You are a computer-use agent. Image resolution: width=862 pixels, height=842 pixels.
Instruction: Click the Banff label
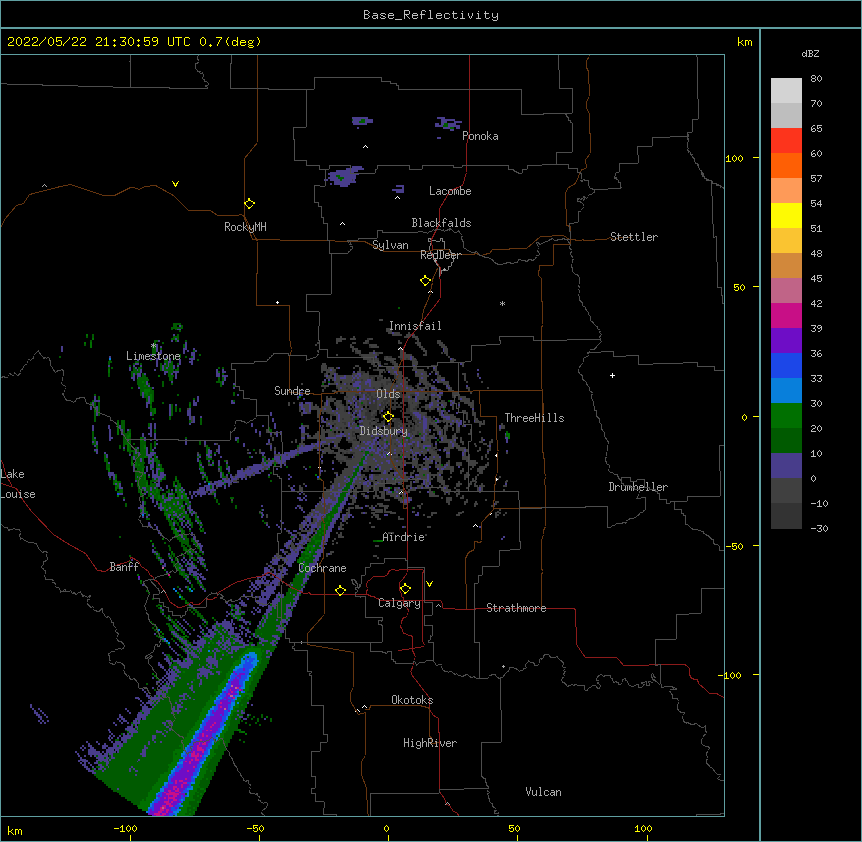pyautogui.click(x=124, y=567)
